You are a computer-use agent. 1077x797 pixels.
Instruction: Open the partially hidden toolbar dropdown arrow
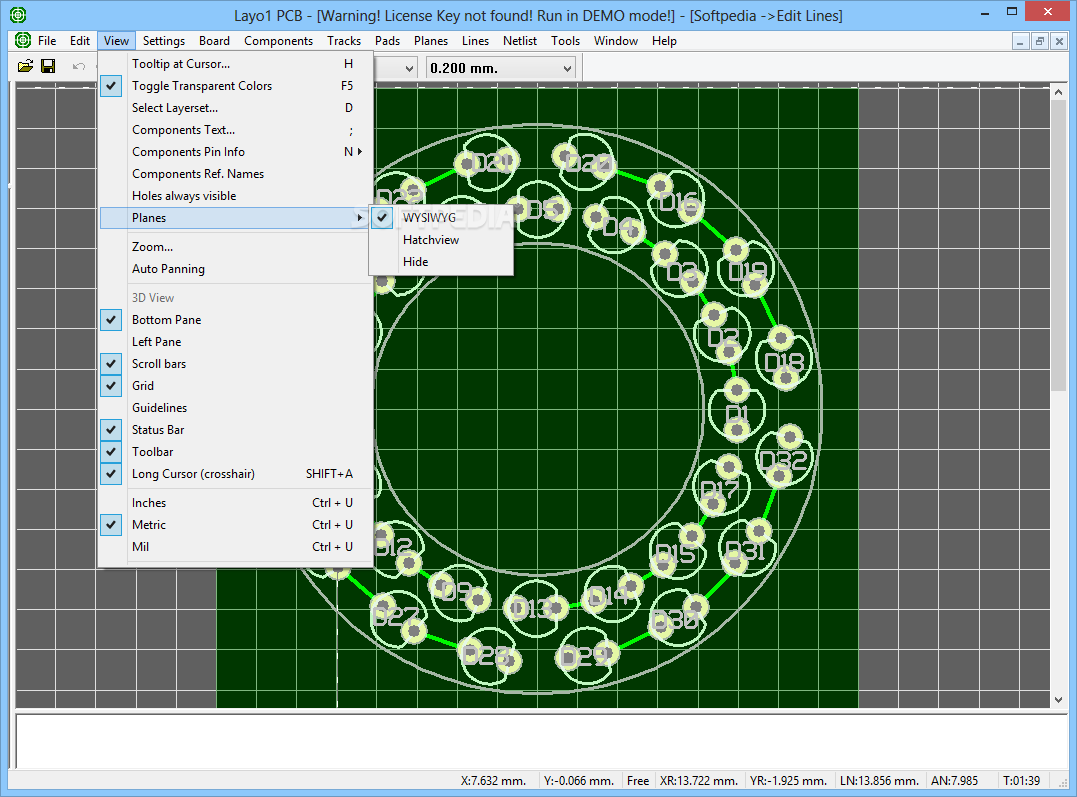tap(409, 68)
